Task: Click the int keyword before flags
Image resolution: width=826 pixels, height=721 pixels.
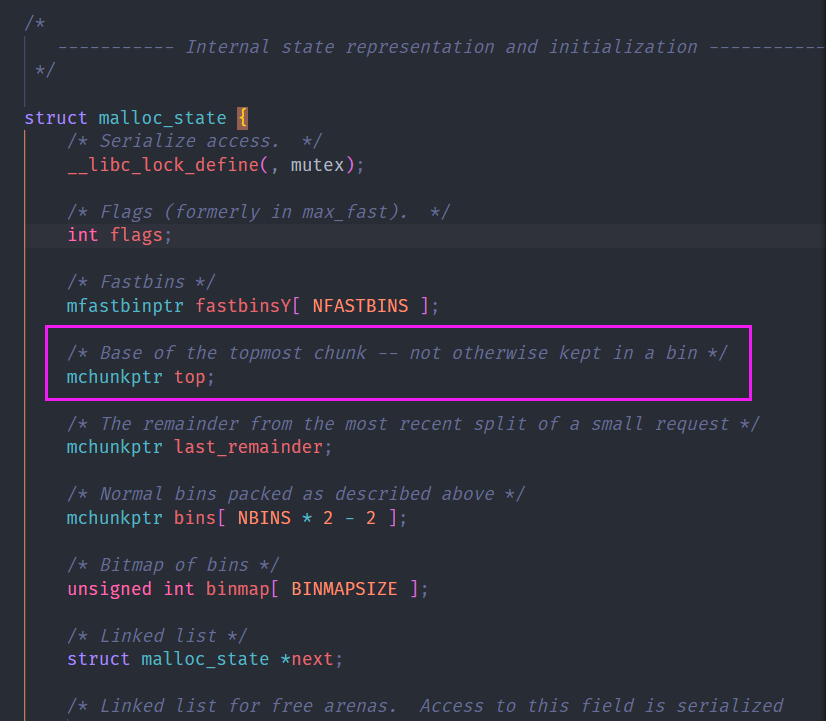Action: coord(83,235)
